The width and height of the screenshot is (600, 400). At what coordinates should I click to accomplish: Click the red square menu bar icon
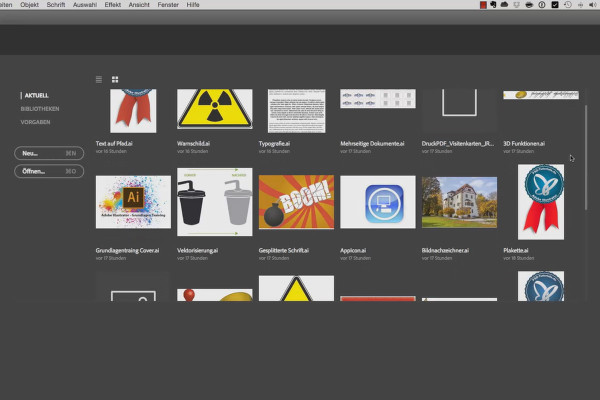coord(483,5)
